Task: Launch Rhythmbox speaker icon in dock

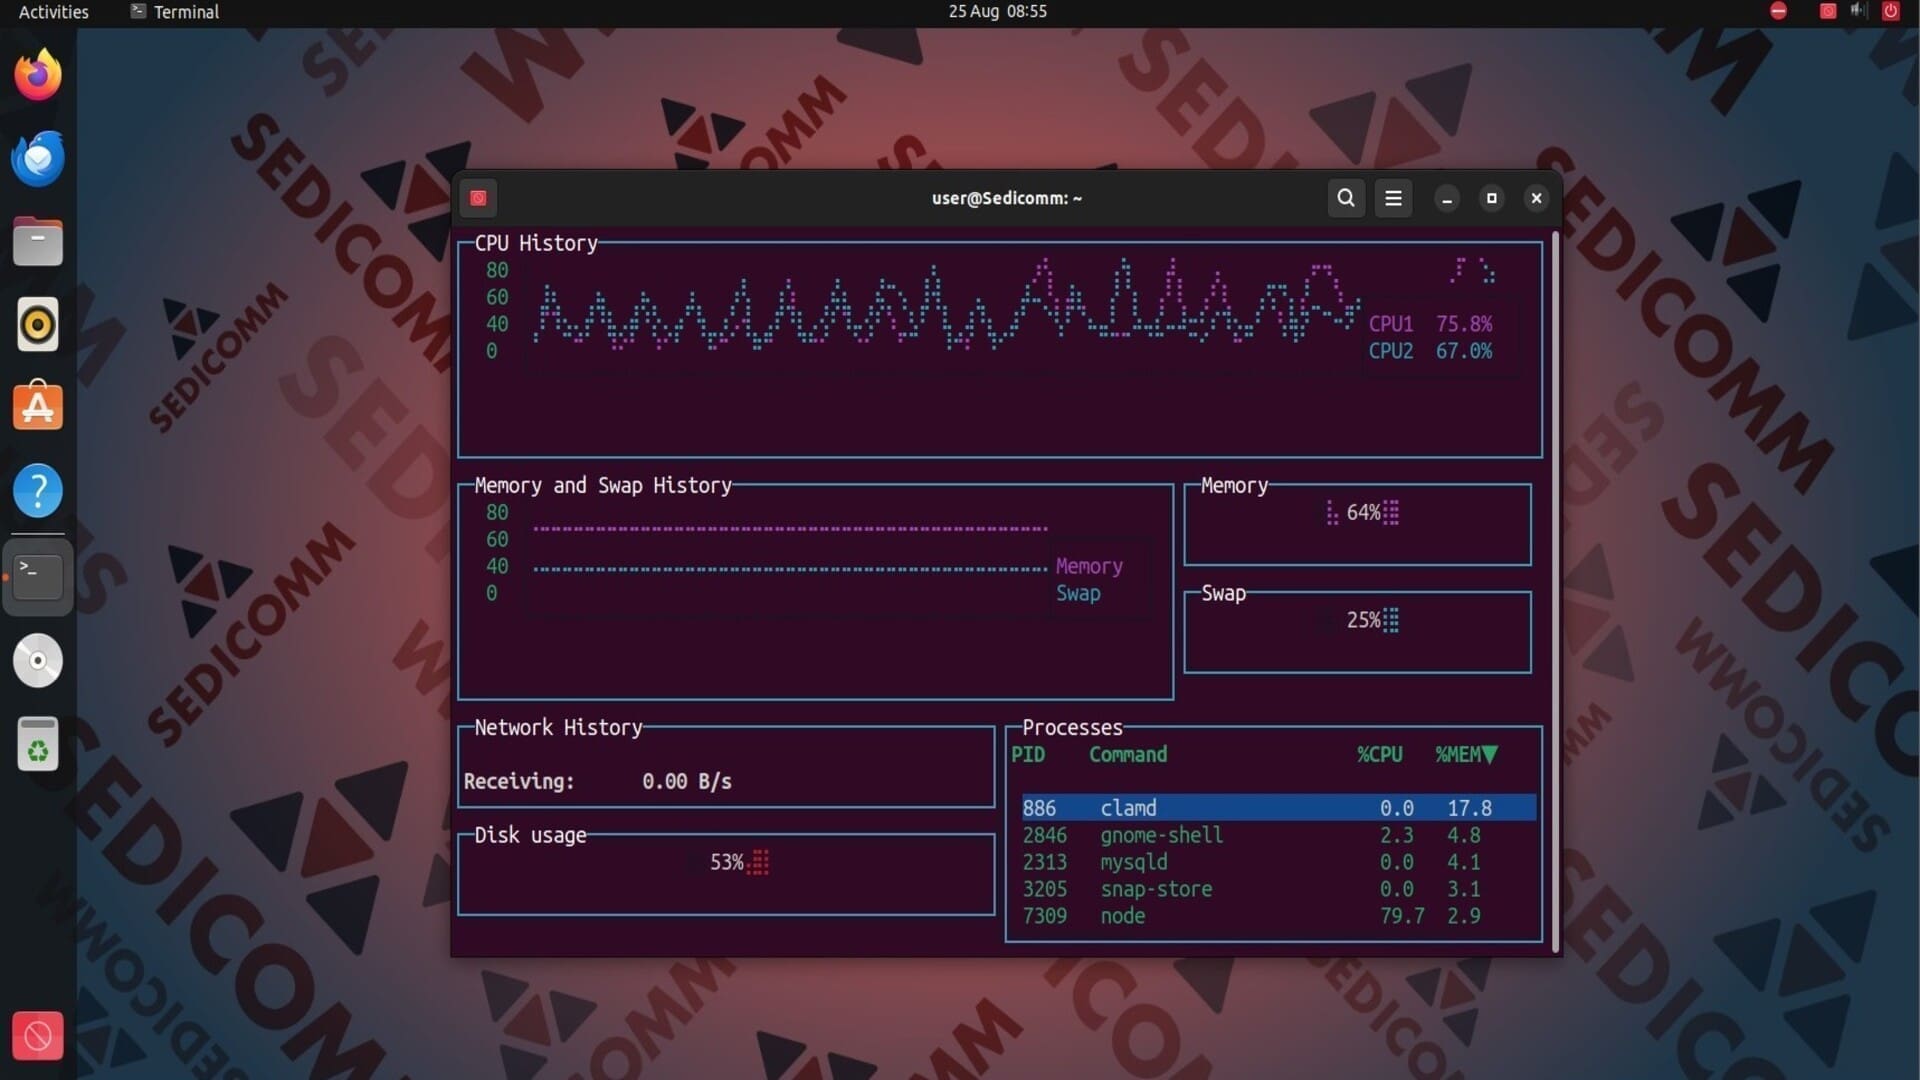Action: tap(38, 324)
